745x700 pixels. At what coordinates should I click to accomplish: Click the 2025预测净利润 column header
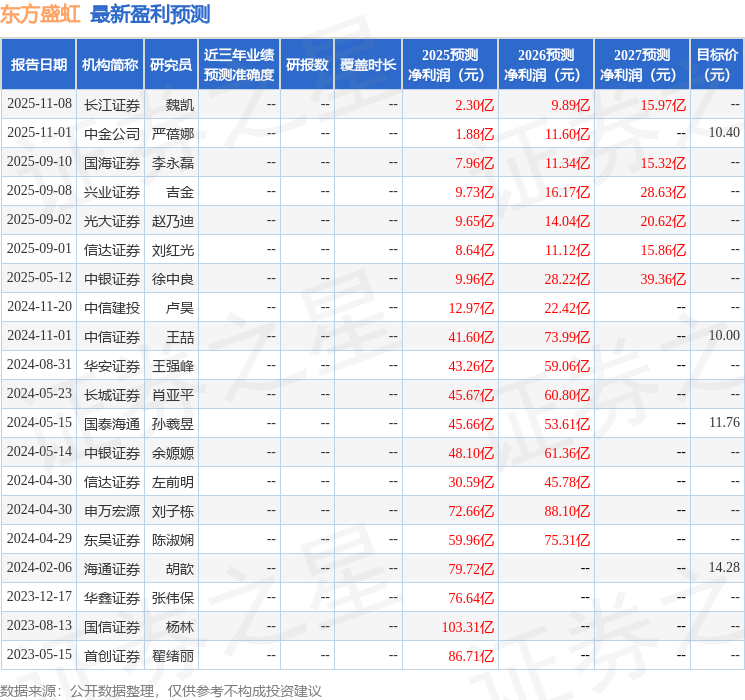tap(450, 64)
